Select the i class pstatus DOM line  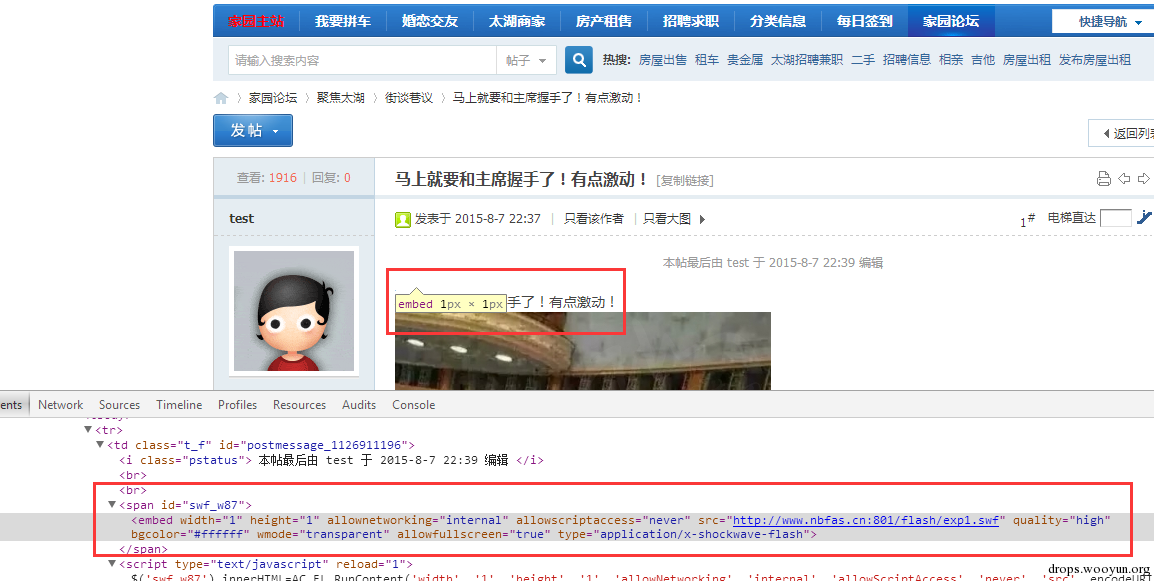pyautogui.click(x=331, y=460)
